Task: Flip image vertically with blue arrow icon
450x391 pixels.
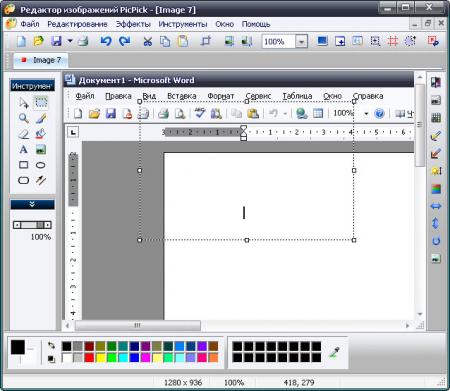Action: 436,223
